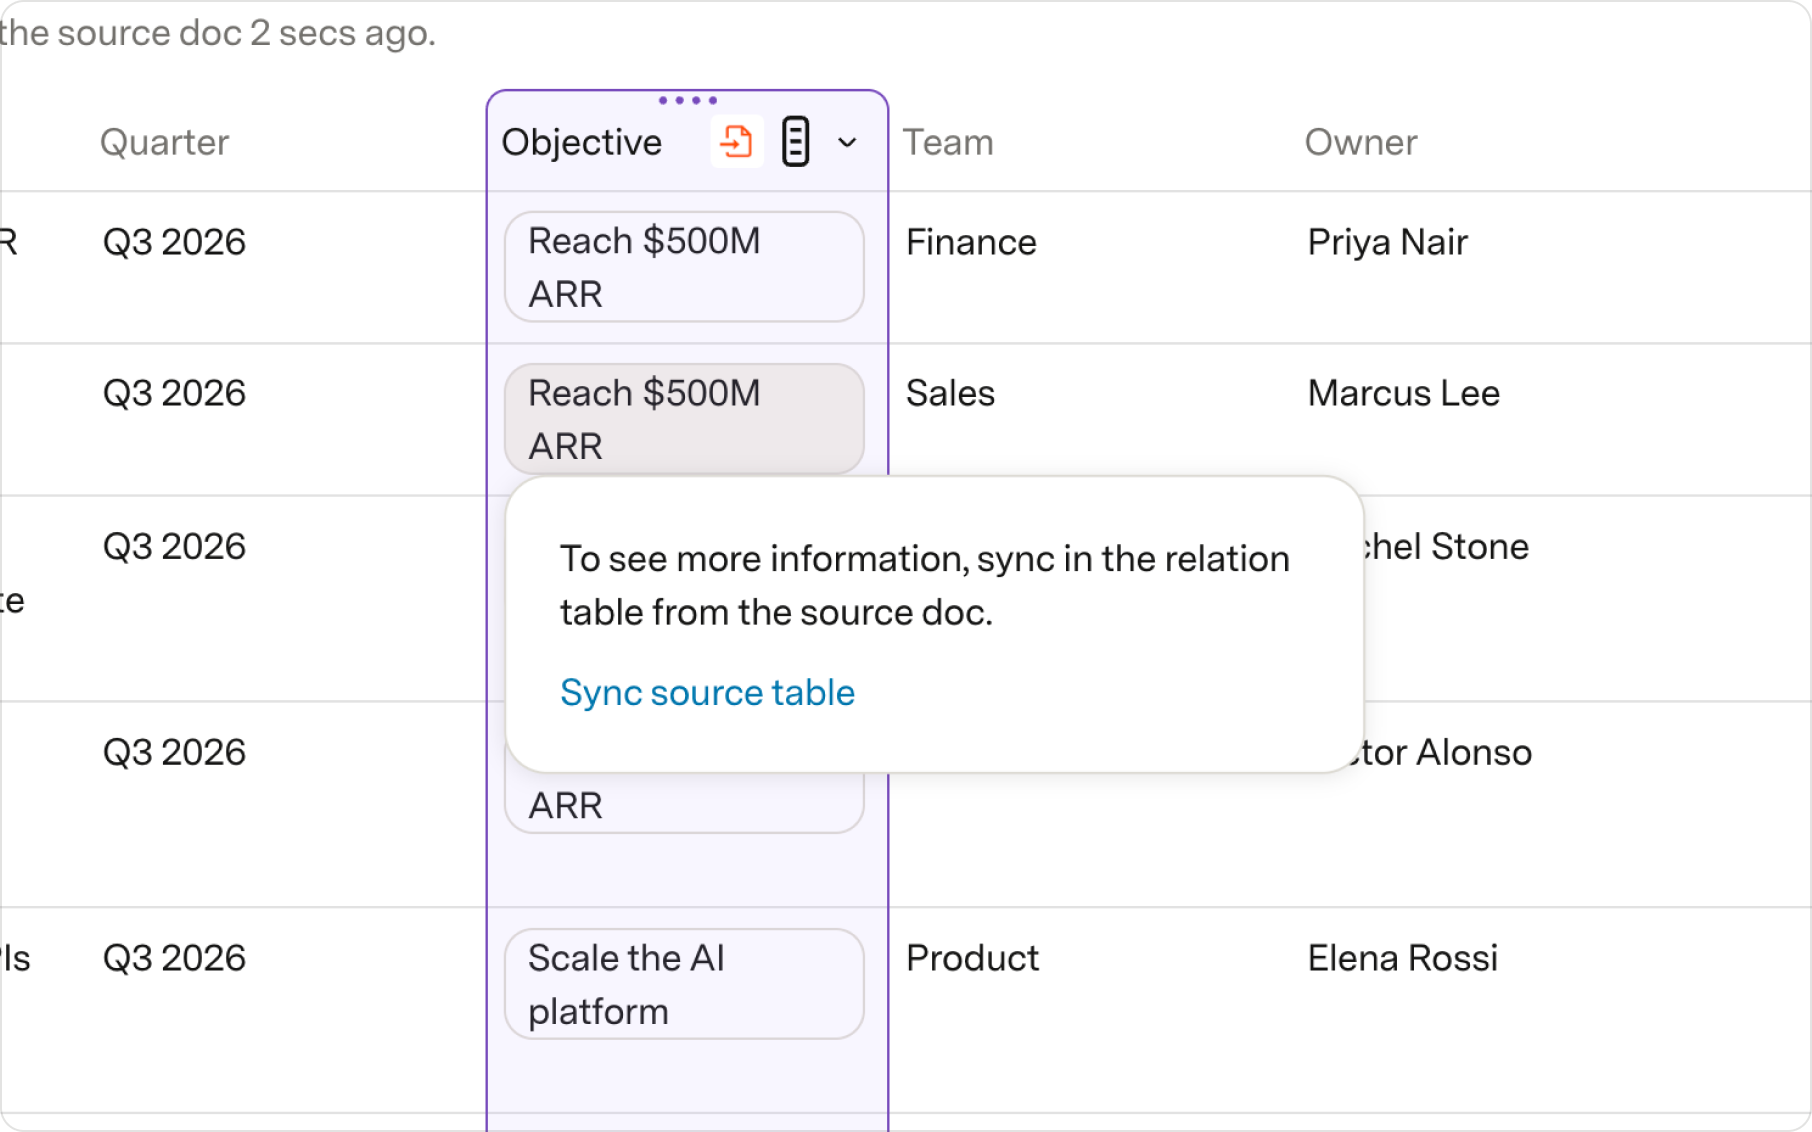
Task: Click the column type icon beside Objective
Action: [x=795, y=142]
